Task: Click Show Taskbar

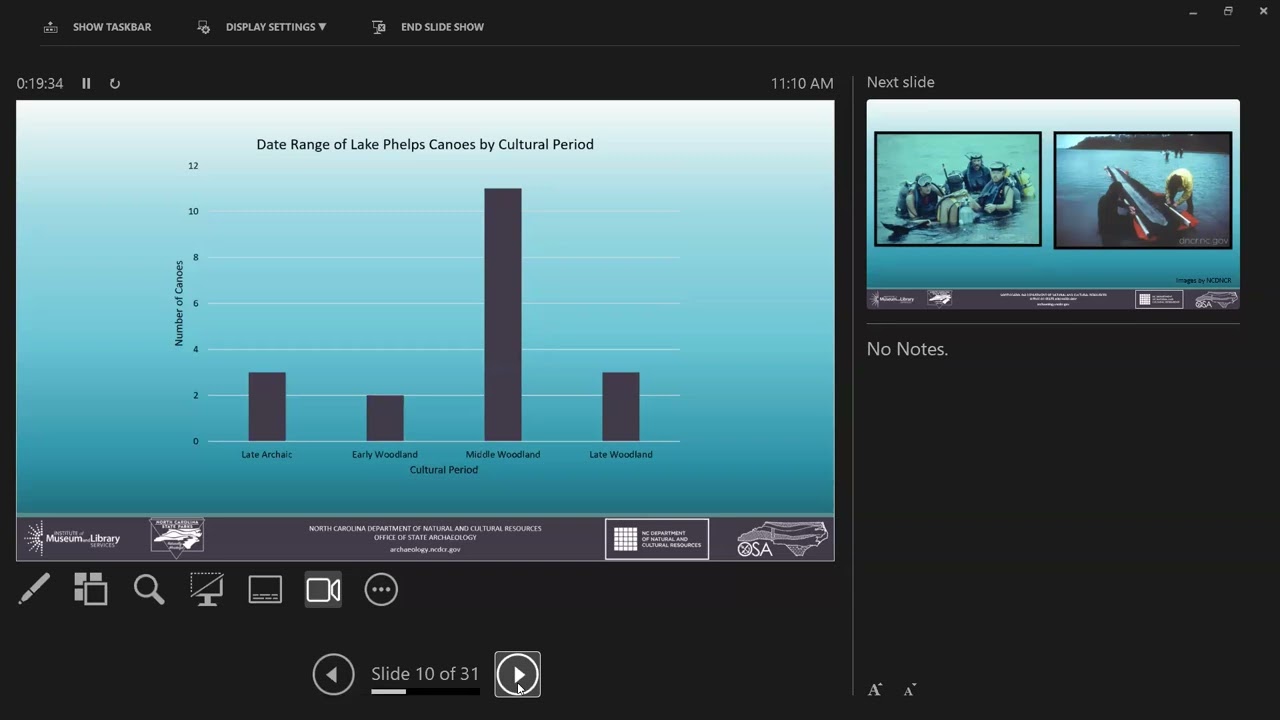Action: (98, 27)
